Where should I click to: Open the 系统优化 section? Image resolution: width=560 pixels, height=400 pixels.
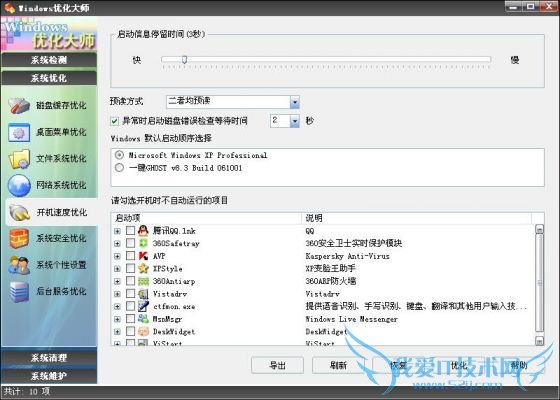tap(49, 78)
